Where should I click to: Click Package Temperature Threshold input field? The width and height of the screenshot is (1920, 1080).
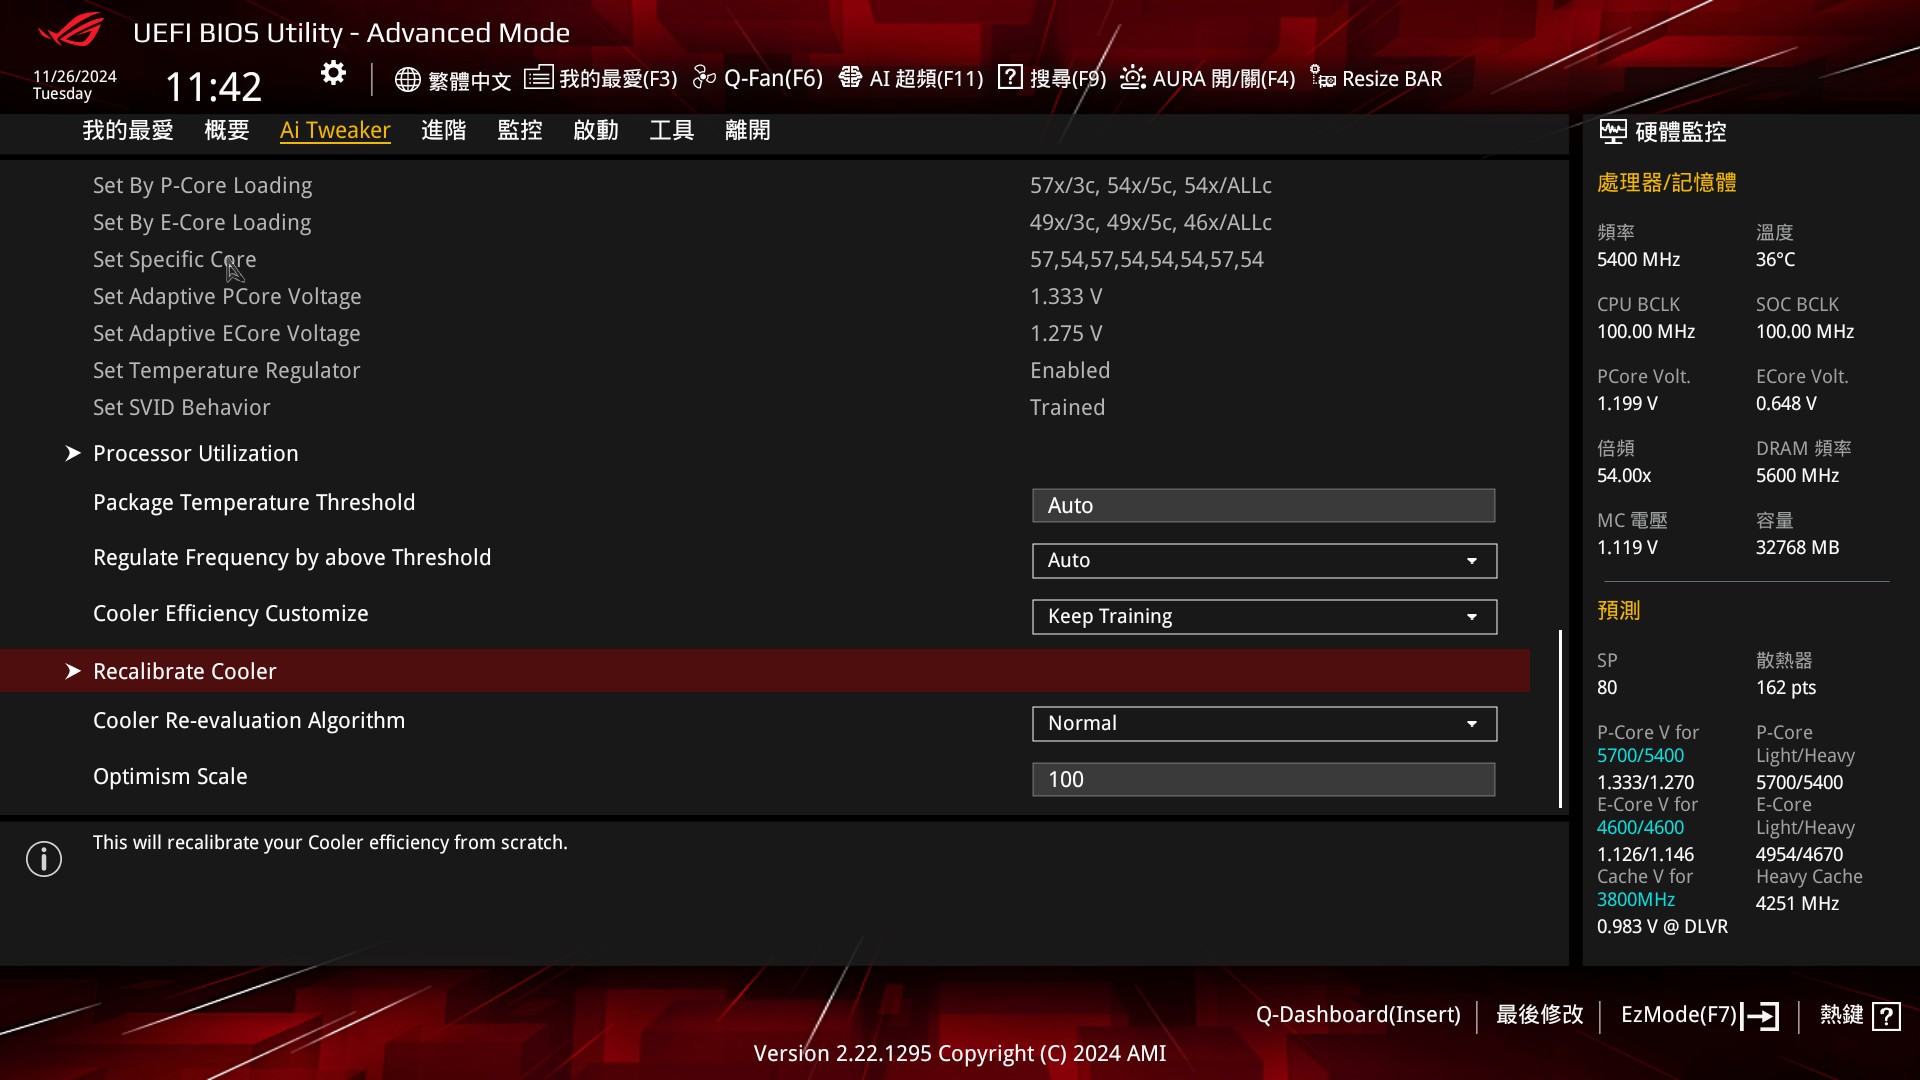[1264, 506]
